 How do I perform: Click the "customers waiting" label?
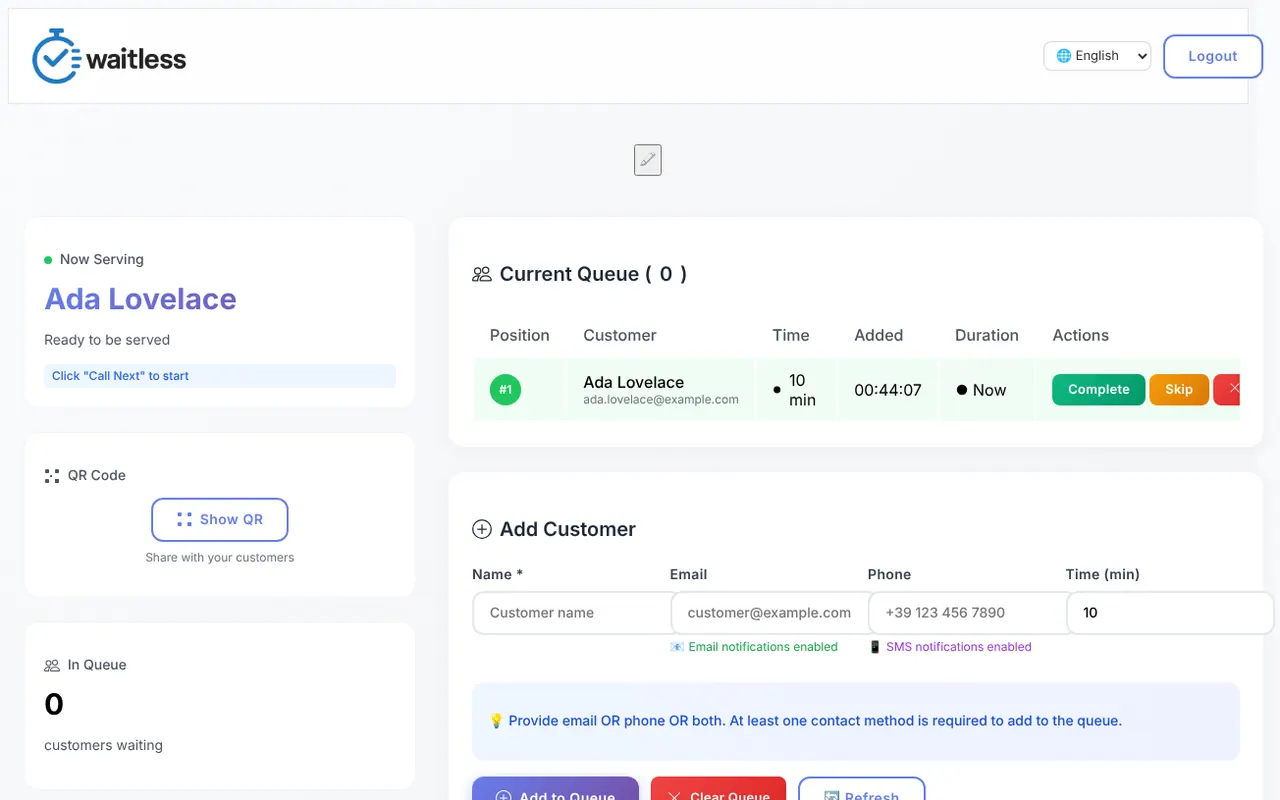click(x=103, y=745)
